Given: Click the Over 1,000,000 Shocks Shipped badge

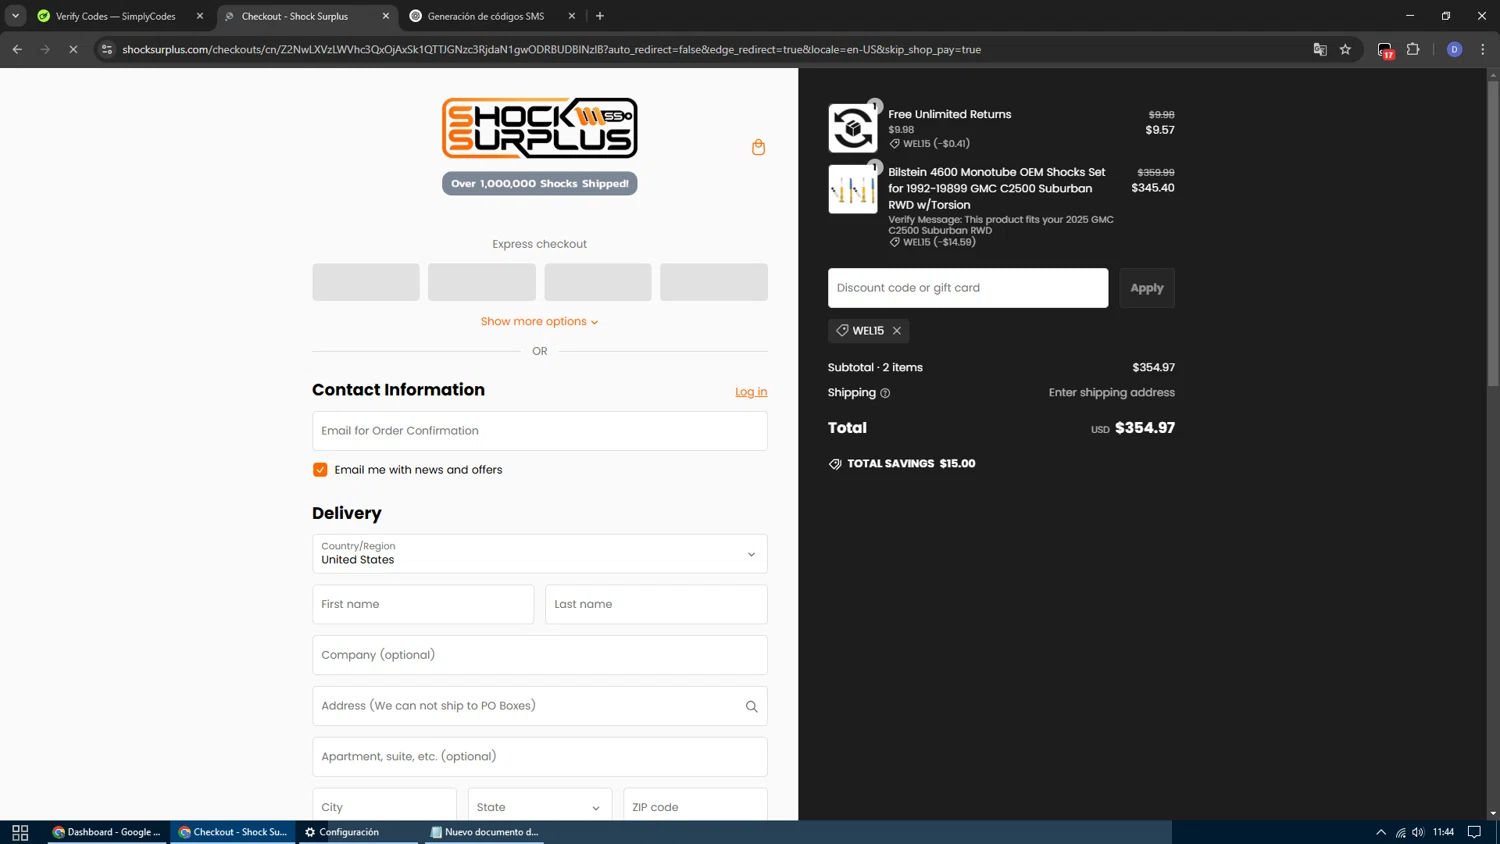Looking at the screenshot, I should pos(540,183).
